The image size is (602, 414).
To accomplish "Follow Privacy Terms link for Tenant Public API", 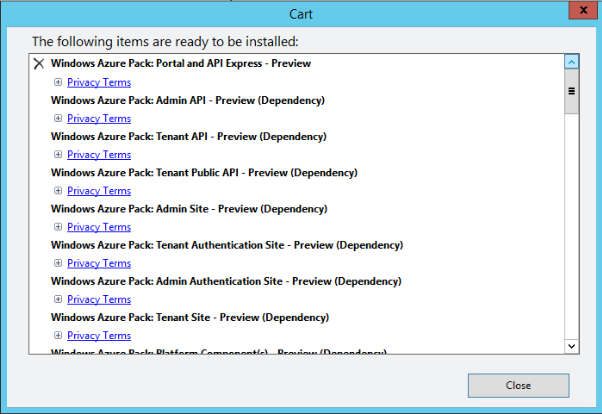I will (x=99, y=190).
